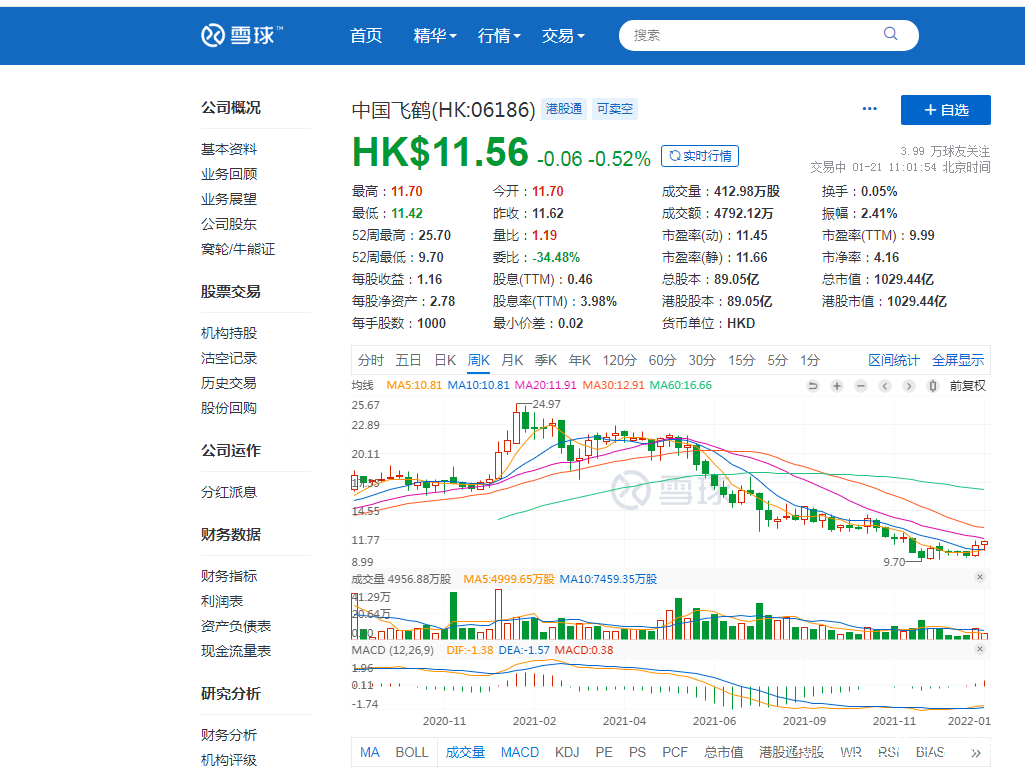
Task: Open 股份回购 in sidebar
Action: (x=229, y=407)
